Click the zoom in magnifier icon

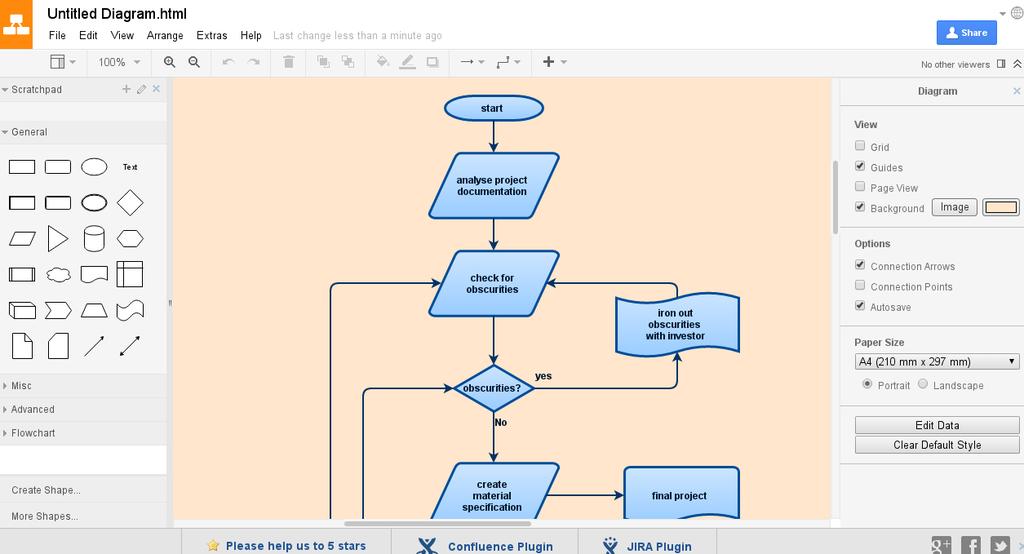[x=169, y=62]
